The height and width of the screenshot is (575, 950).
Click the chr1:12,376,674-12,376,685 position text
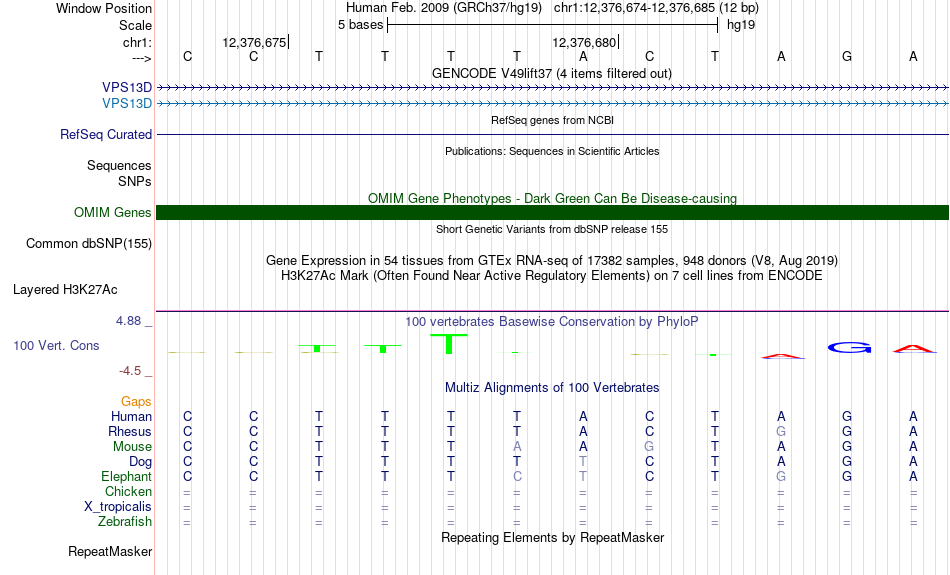(x=656, y=8)
